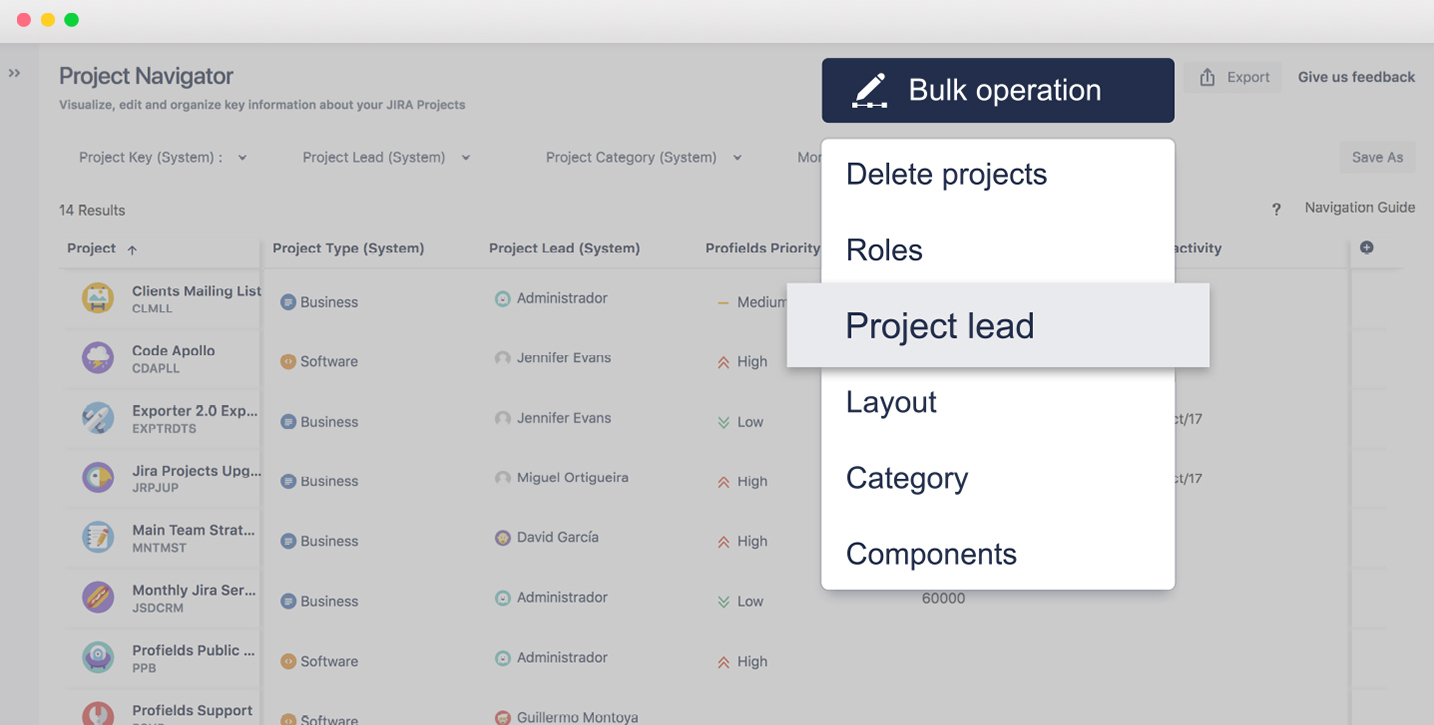This screenshot has height=725, width=1434.
Task: Click the Main Team Strat project avatar
Action: (x=98, y=538)
